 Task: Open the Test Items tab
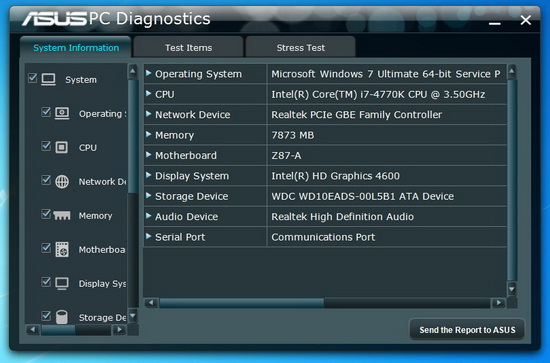point(188,47)
